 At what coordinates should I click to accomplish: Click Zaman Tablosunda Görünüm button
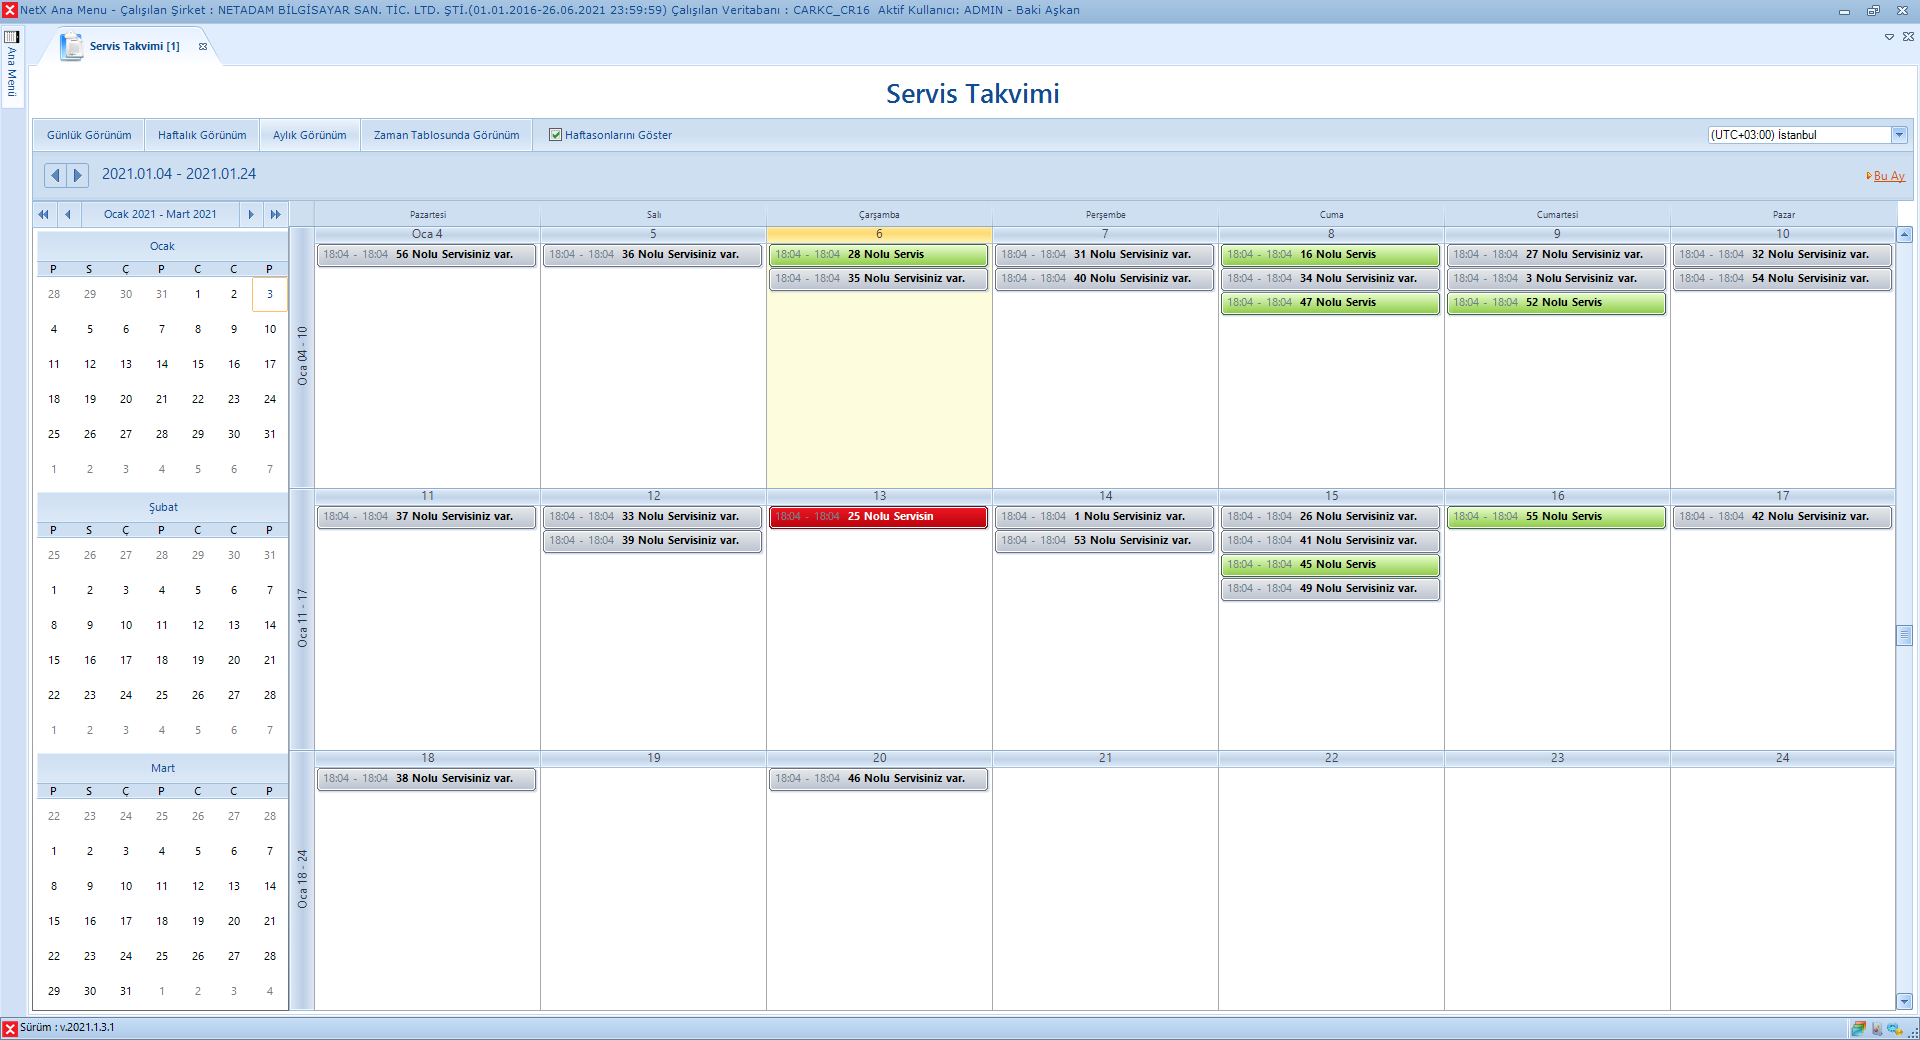446,135
